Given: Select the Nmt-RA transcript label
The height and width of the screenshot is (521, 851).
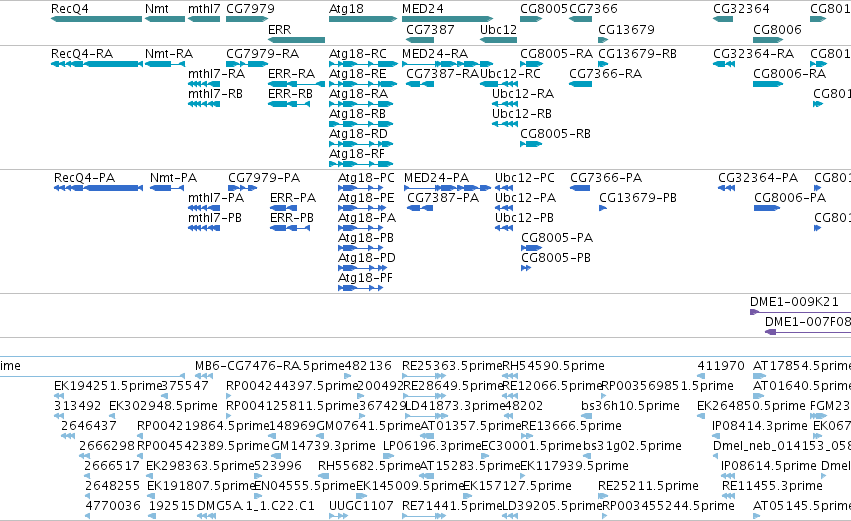Looking at the screenshot, I should (x=169, y=54).
